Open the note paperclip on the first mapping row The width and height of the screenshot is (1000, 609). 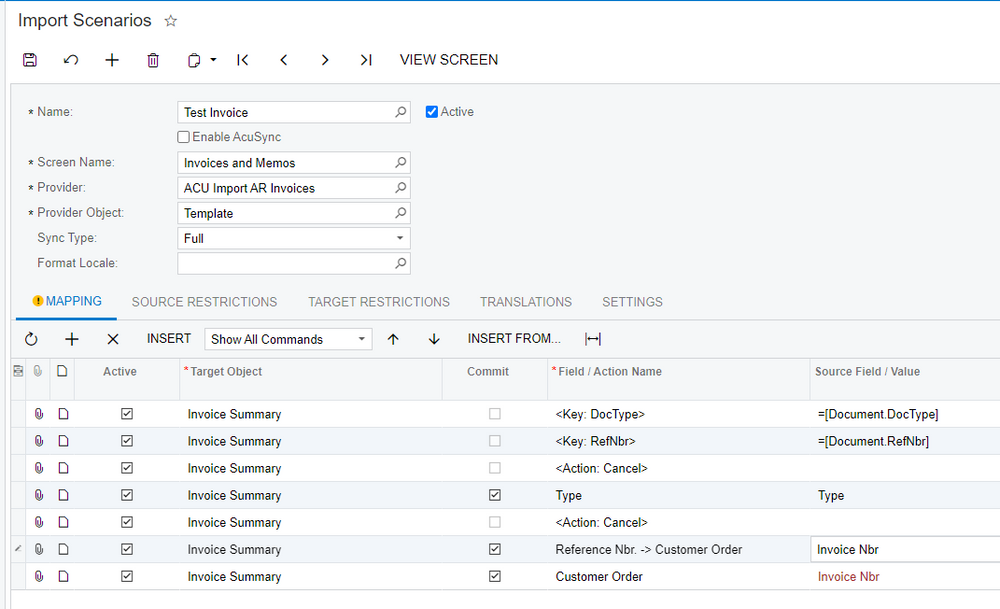[38, 414]
